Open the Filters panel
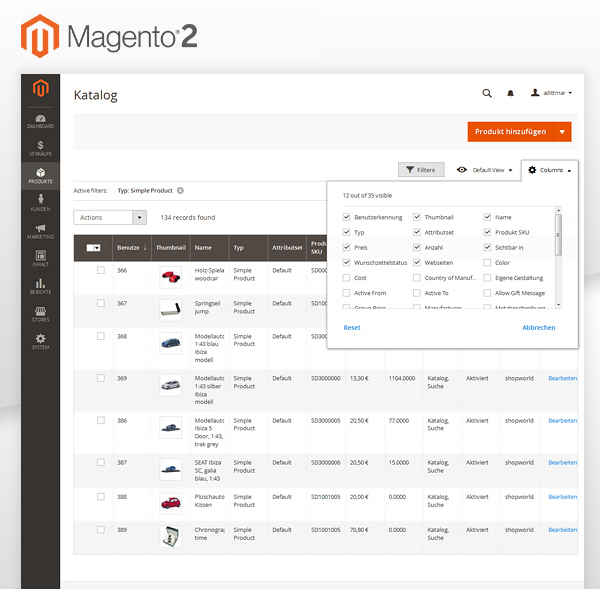This screenshot has height=589, width=600. [x=421, y=170]
